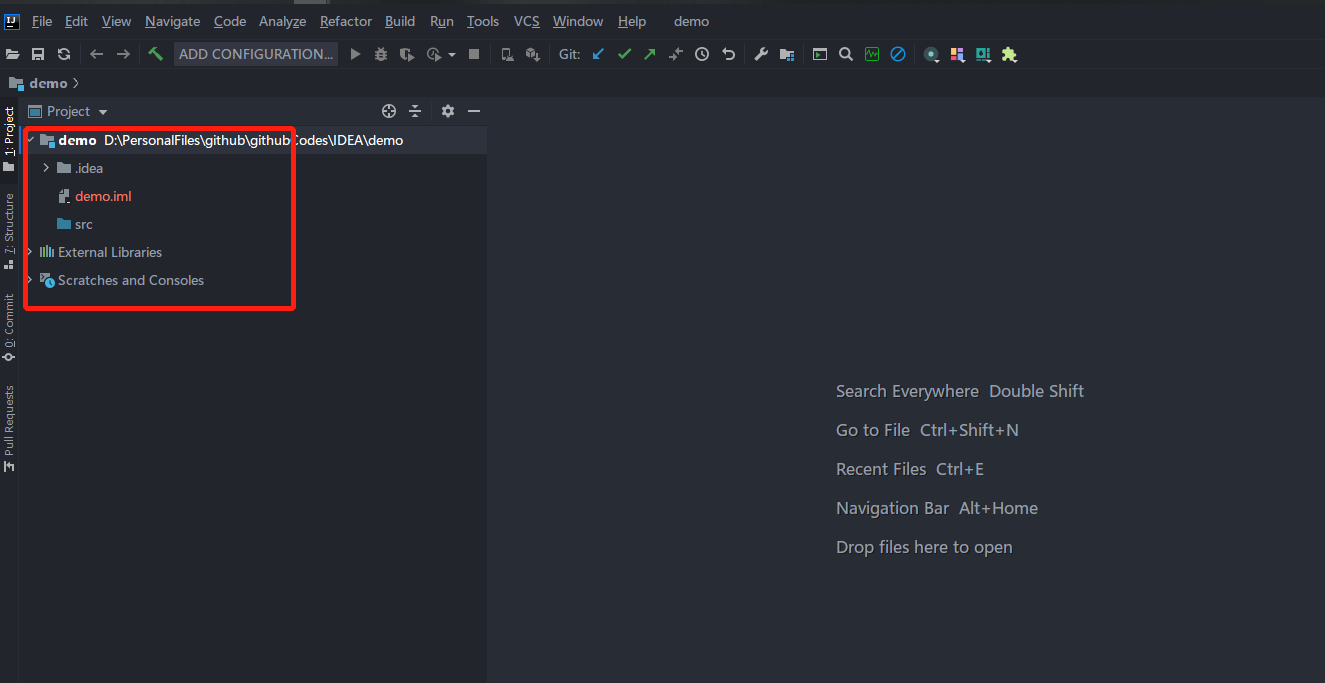Select the demo.iml file
The width and height of the screenshot is (1325, 683).
[x=103, y=196]
